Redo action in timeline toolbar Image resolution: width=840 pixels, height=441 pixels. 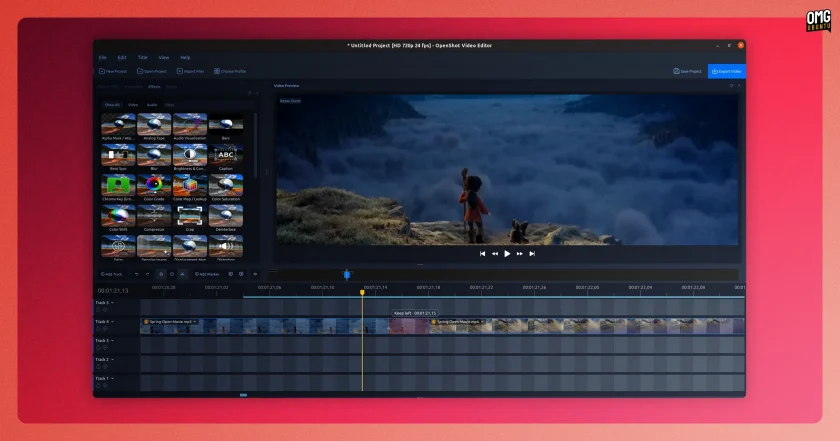147,274
